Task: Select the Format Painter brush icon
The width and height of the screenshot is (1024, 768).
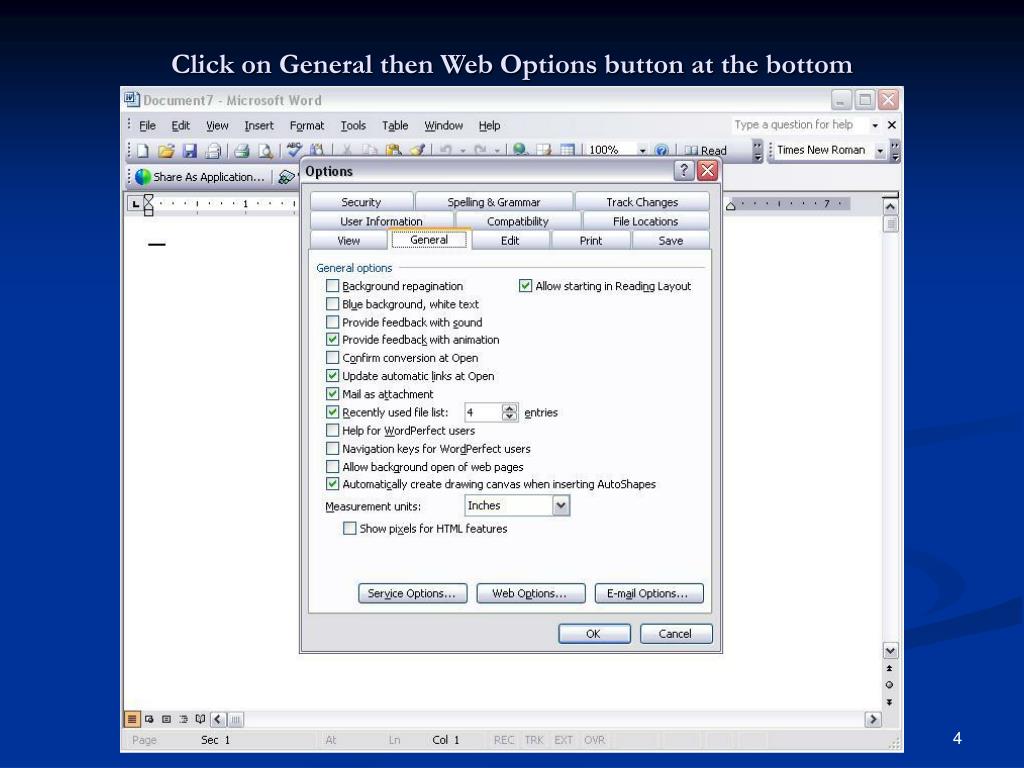Action: (417, 151)
